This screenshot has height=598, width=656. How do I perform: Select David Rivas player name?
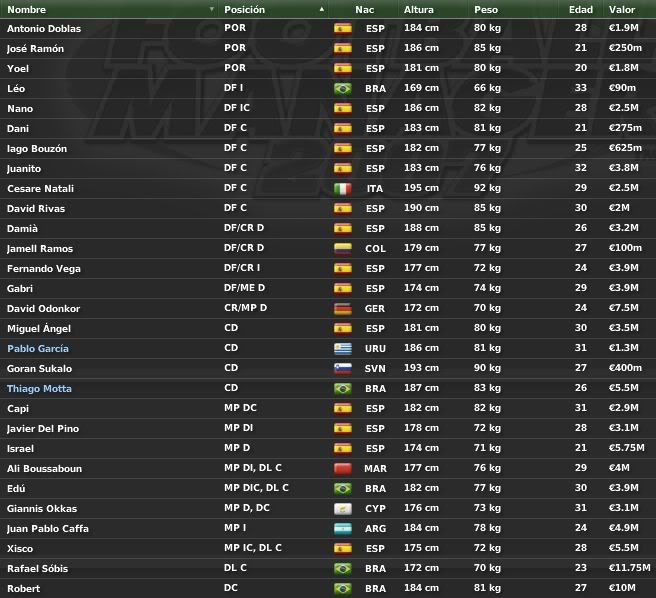36,208
